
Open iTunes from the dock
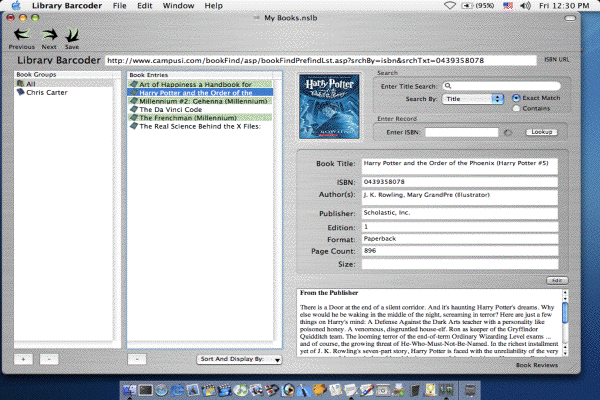[x=240, y=390]
